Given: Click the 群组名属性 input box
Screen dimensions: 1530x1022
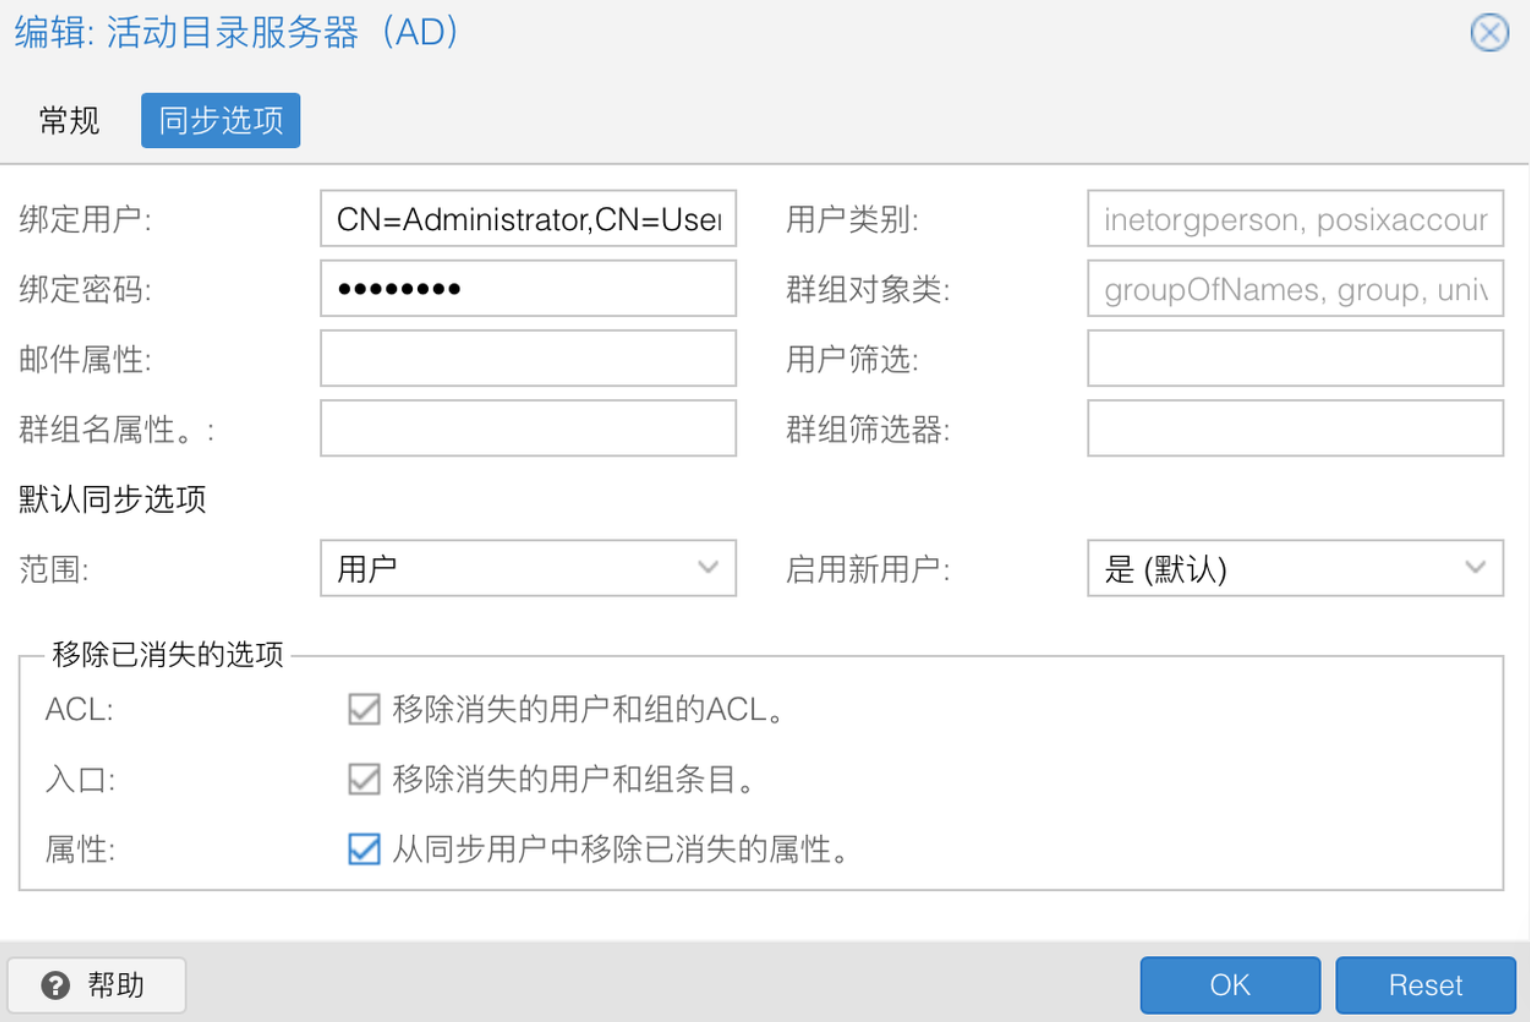Looking at the screenshot, I should pos(528,428).
